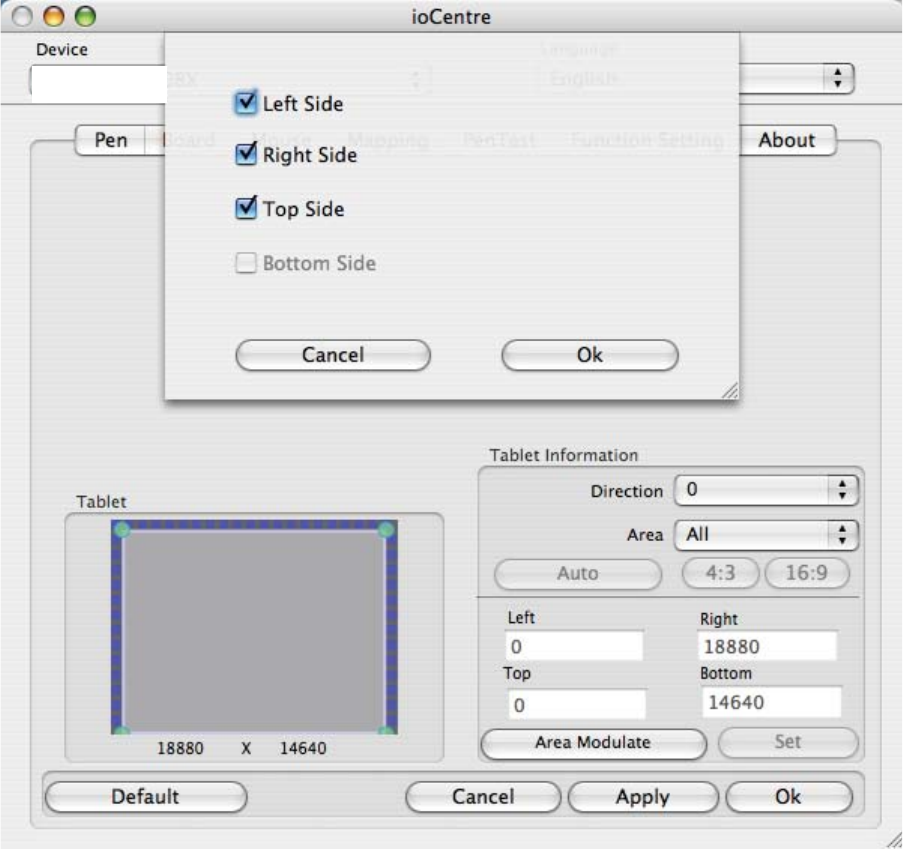Click the Tablet Information label
The width and height of the screenshot is (903, 849).
pyautogui.click(x=564, y=456)
